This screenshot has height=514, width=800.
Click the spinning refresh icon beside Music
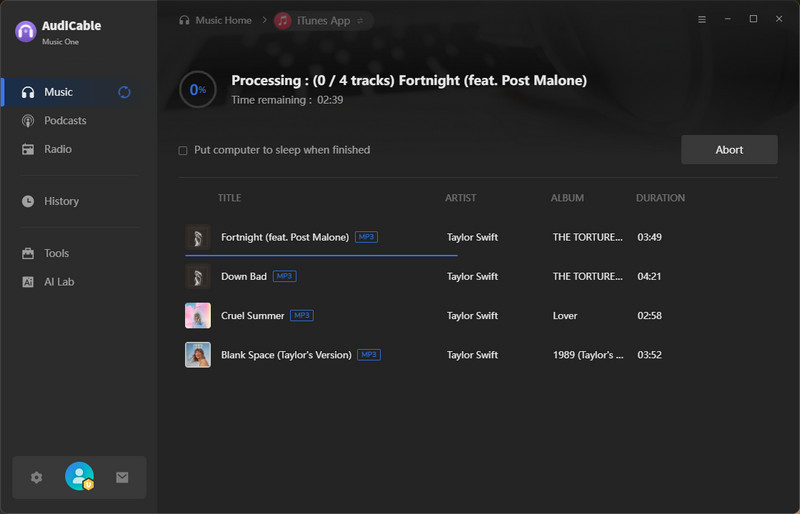[124, 92]
